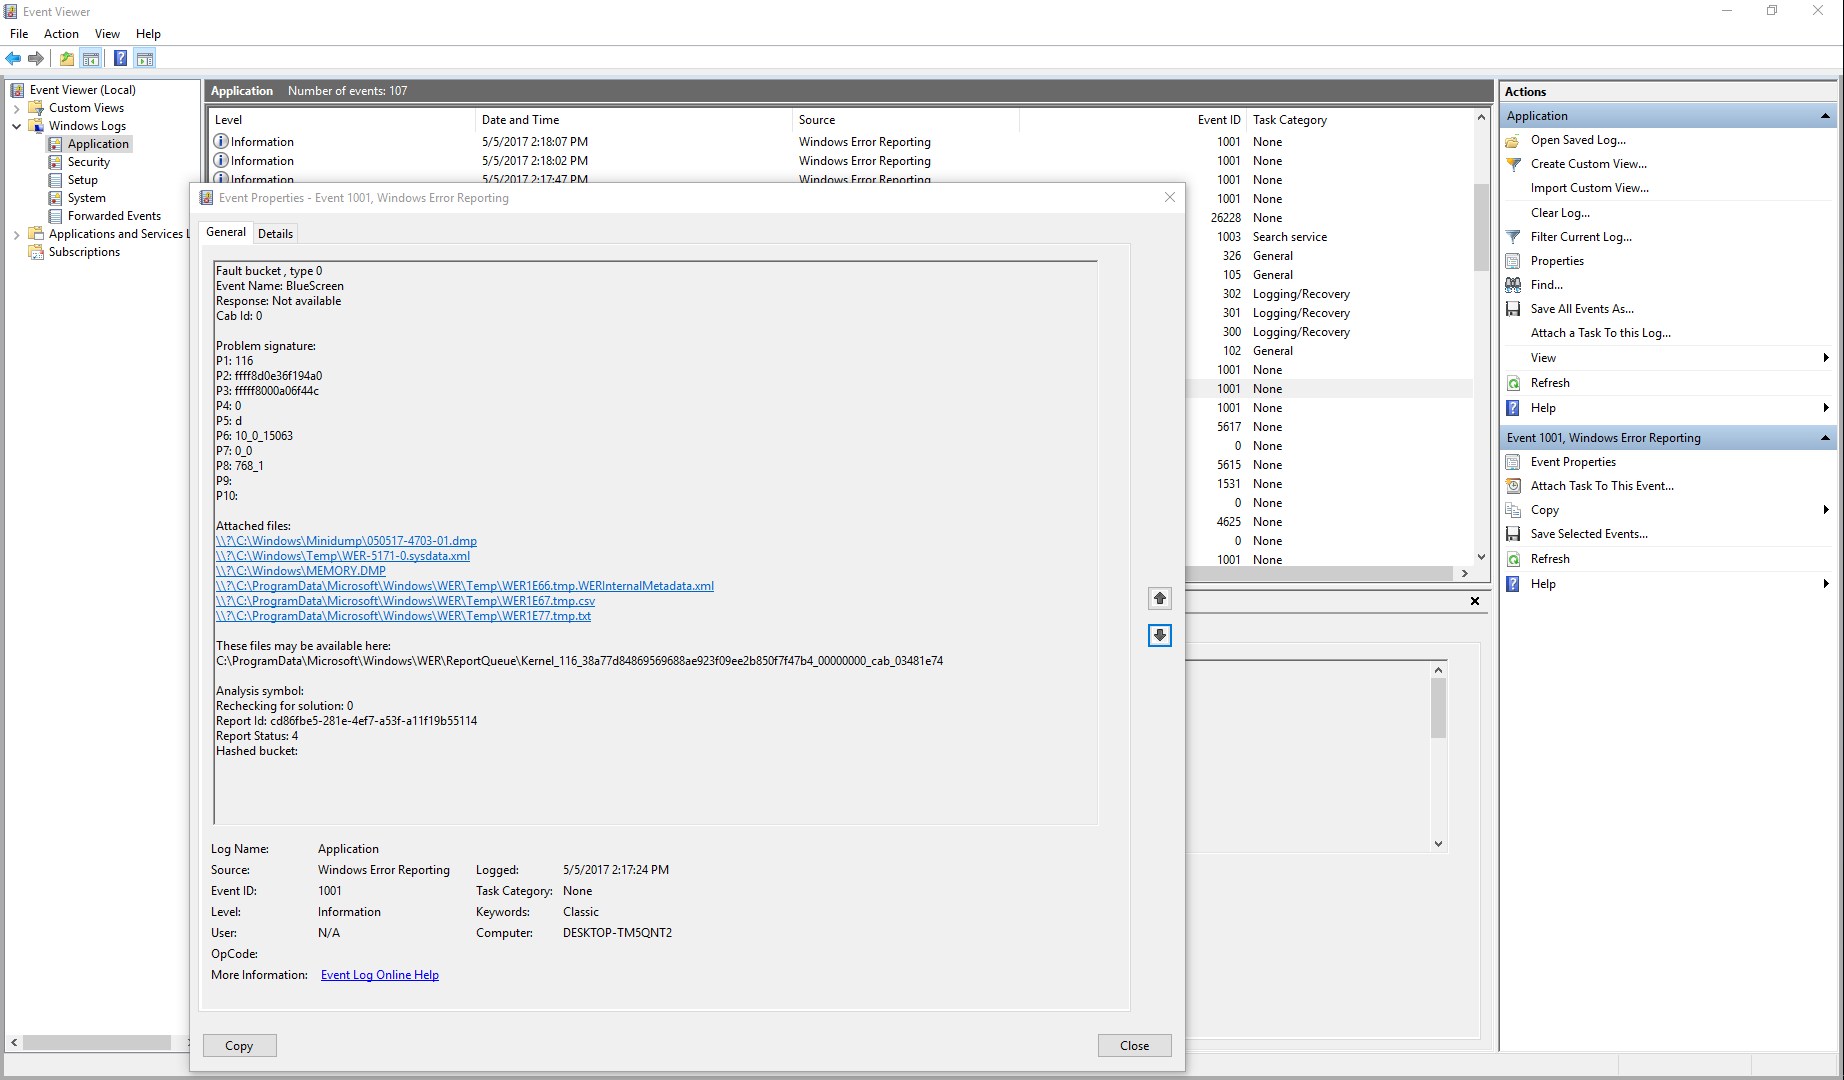Click the Back arrow toolbar icon
The image size is (1844, 1080).
(x=13, y=58)
